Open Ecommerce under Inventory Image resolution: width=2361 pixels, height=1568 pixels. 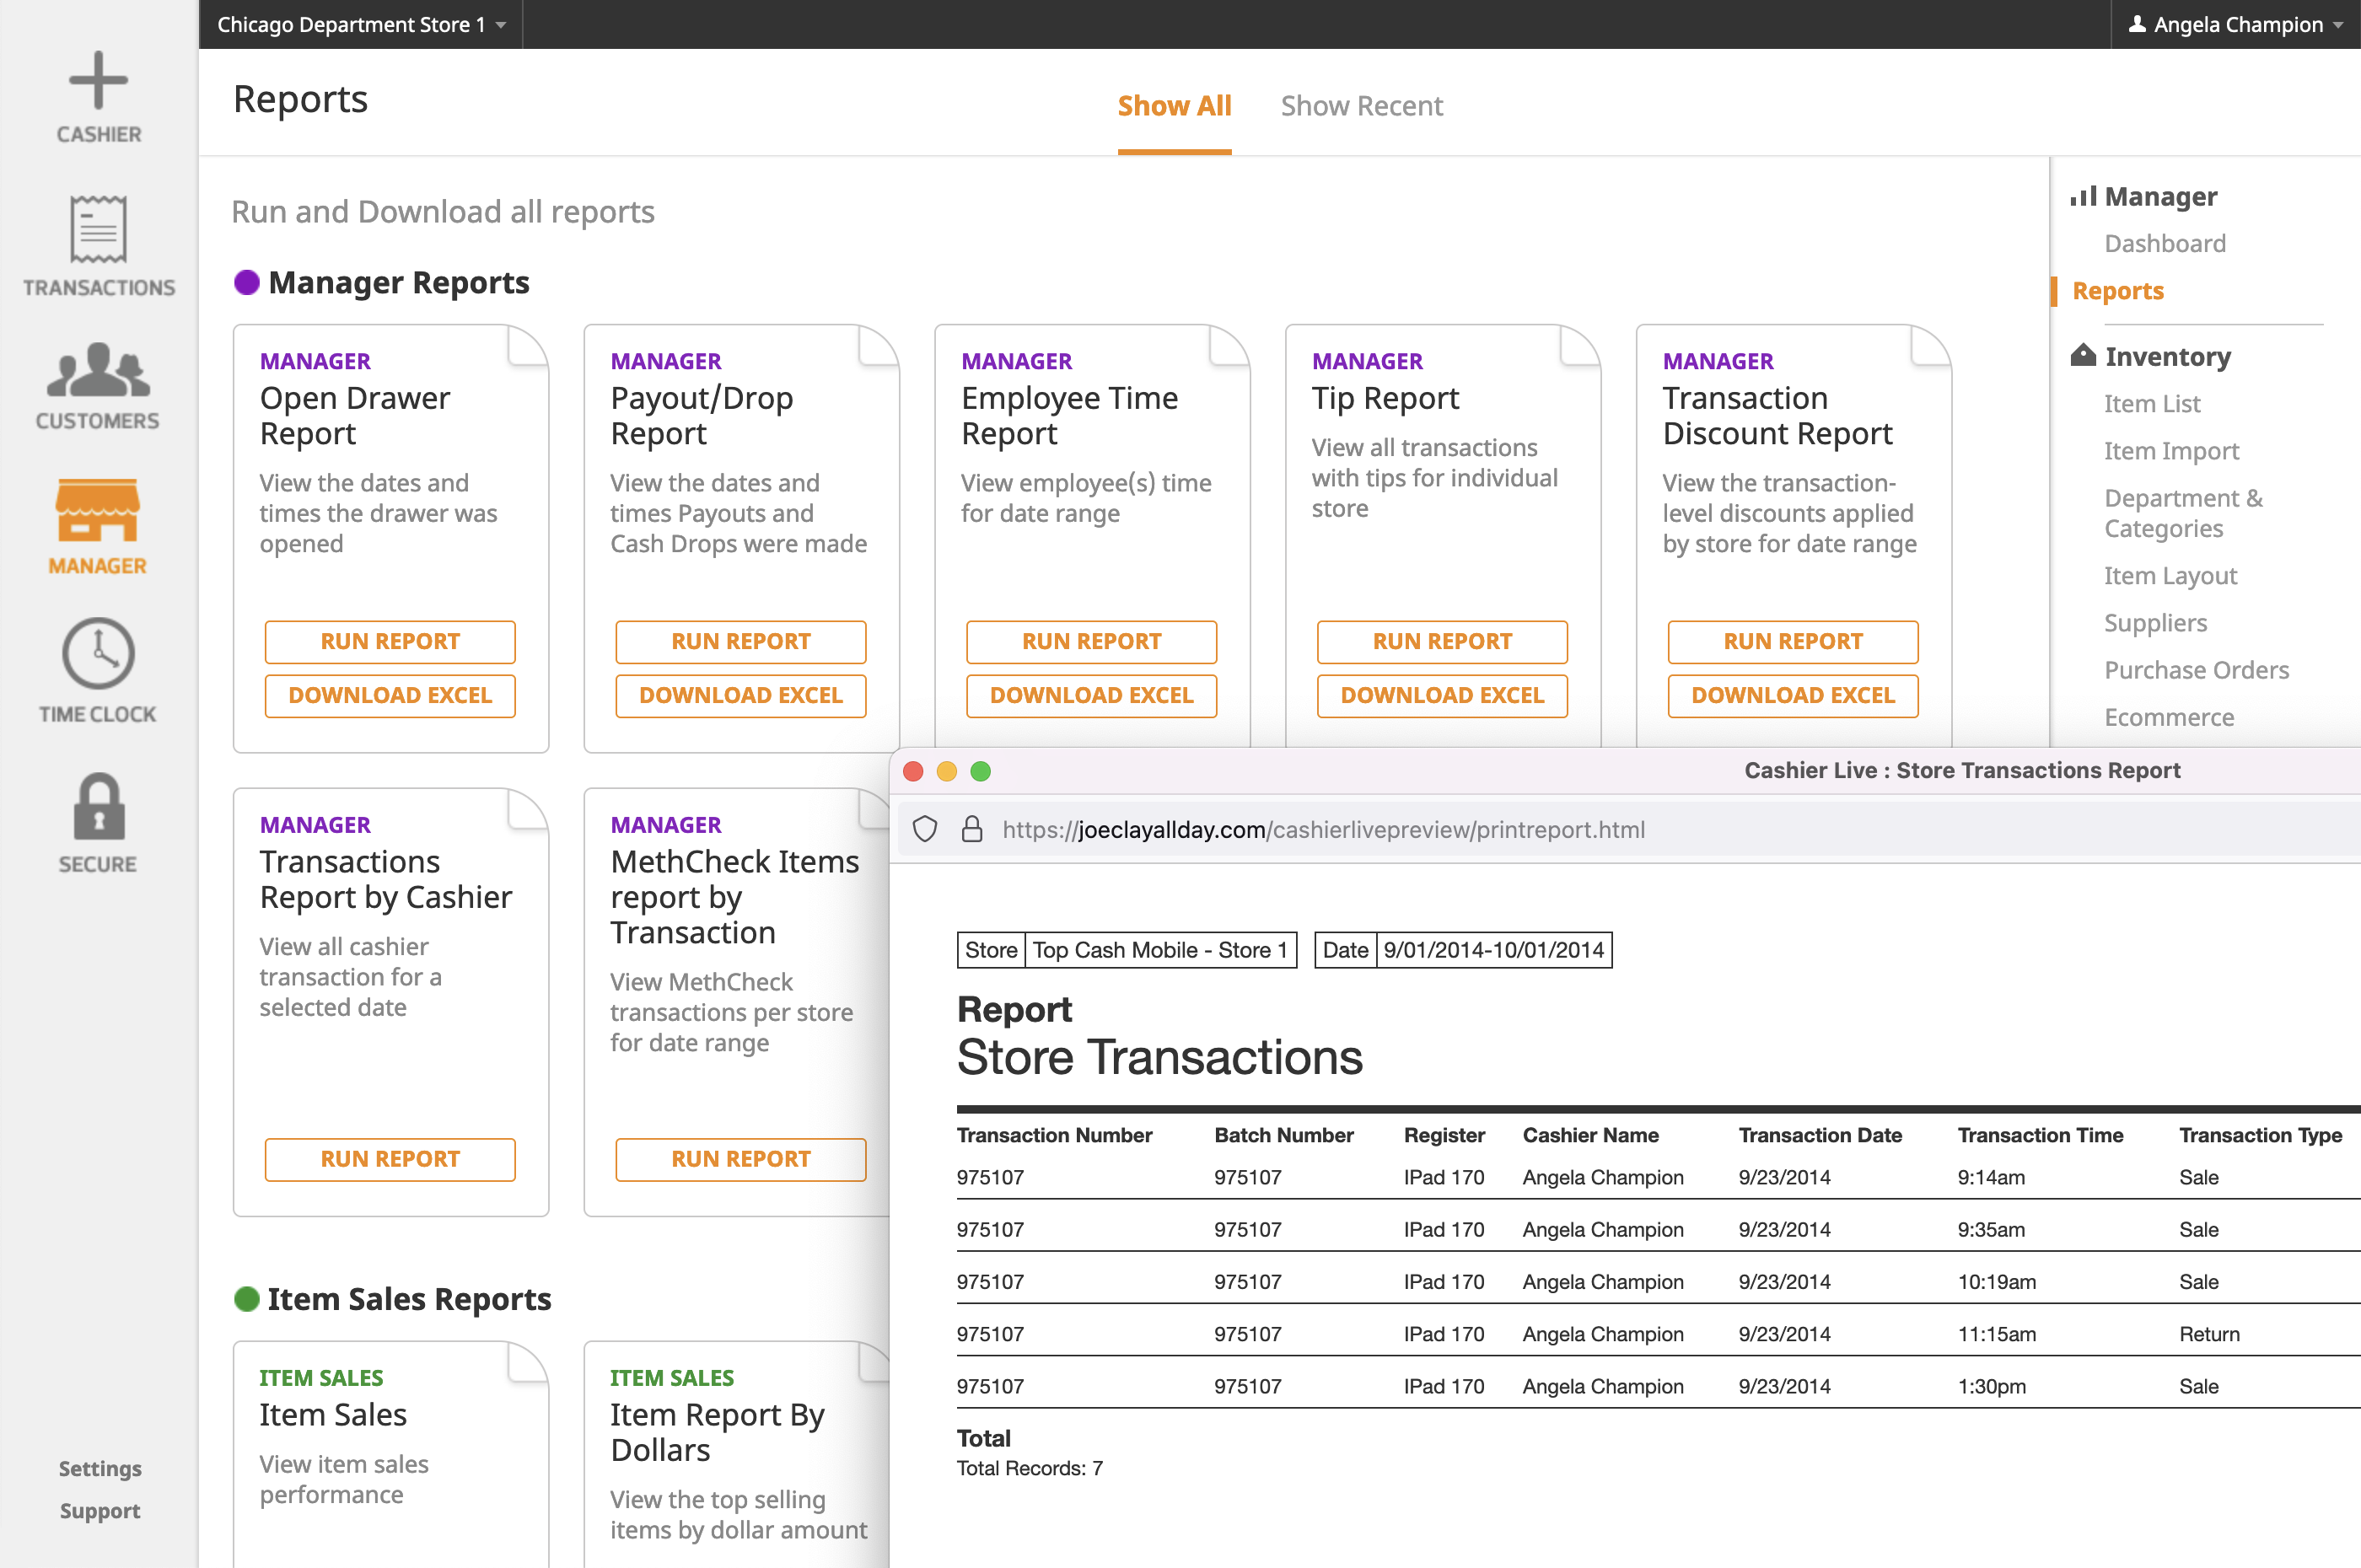(2168, 717)
